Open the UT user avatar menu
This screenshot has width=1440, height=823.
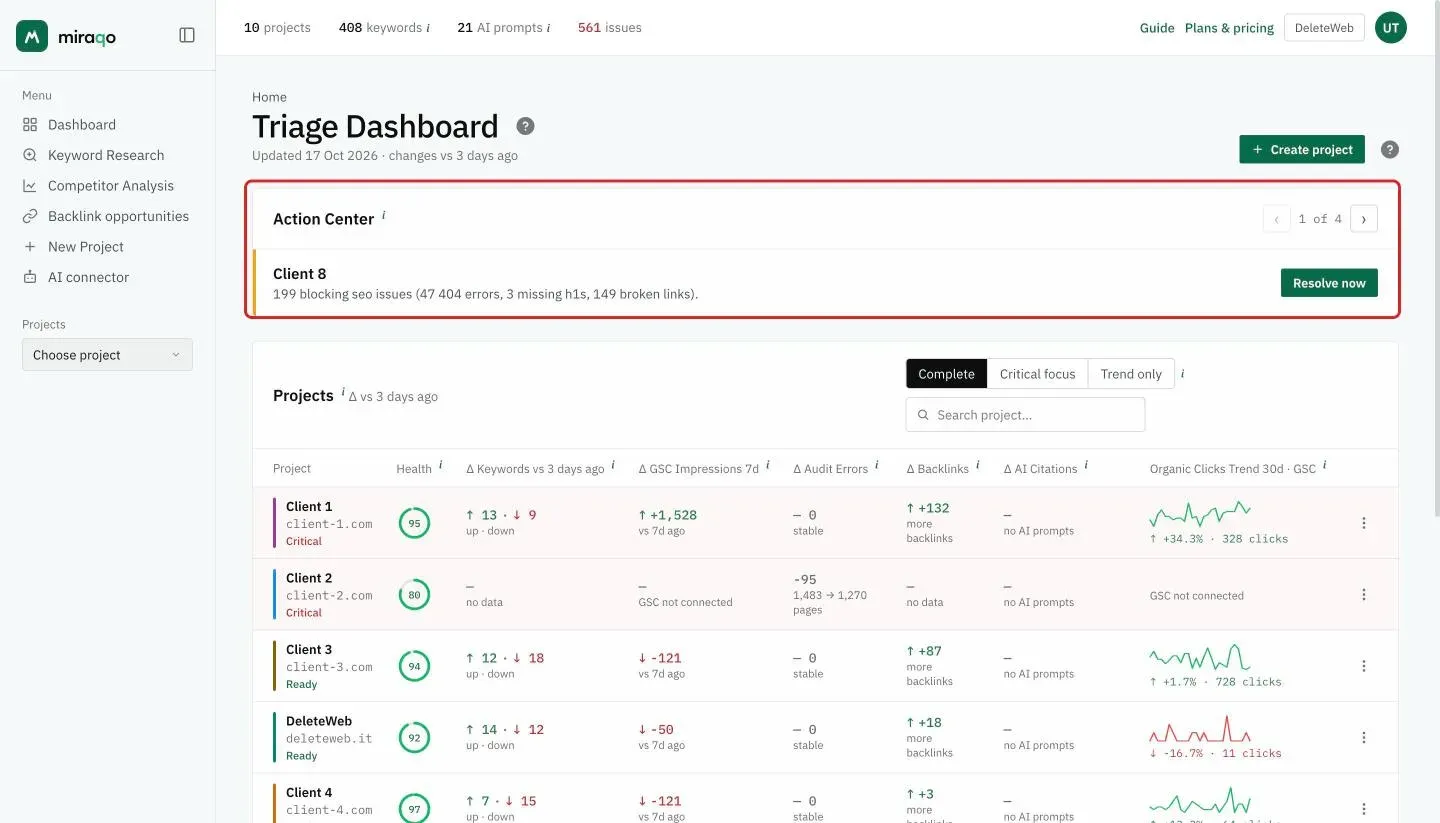coord(1391,28)
